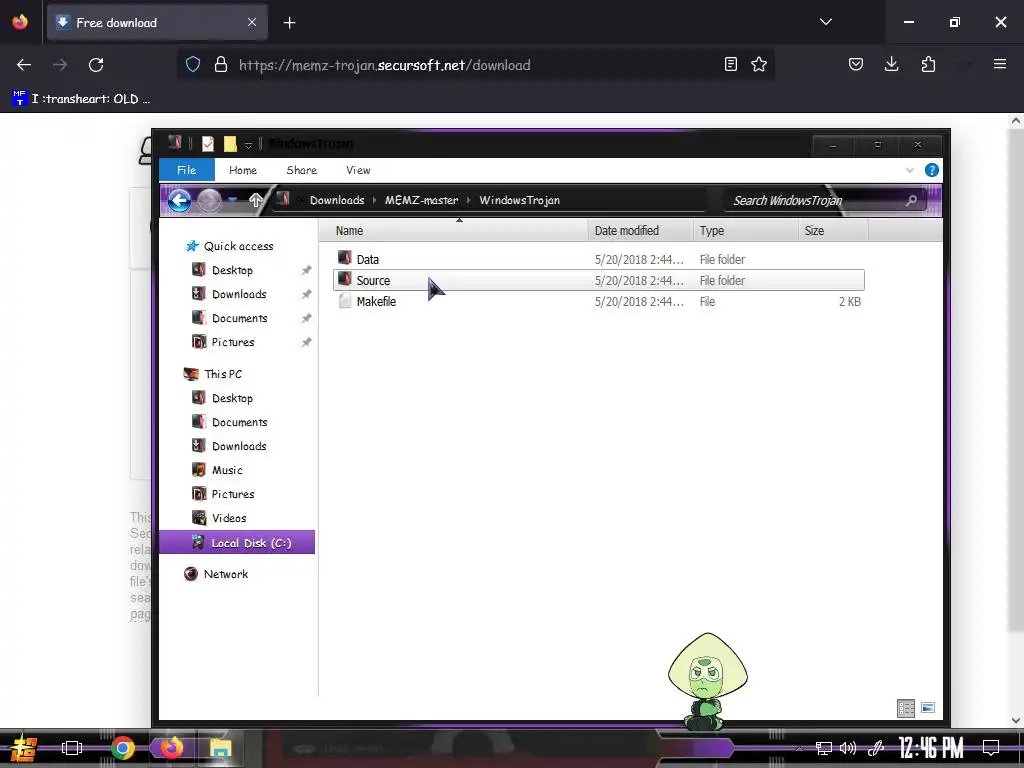This screenshot has height=768, width=1024.
Task: Click the search magnifier icon
Action: point(912,200)
